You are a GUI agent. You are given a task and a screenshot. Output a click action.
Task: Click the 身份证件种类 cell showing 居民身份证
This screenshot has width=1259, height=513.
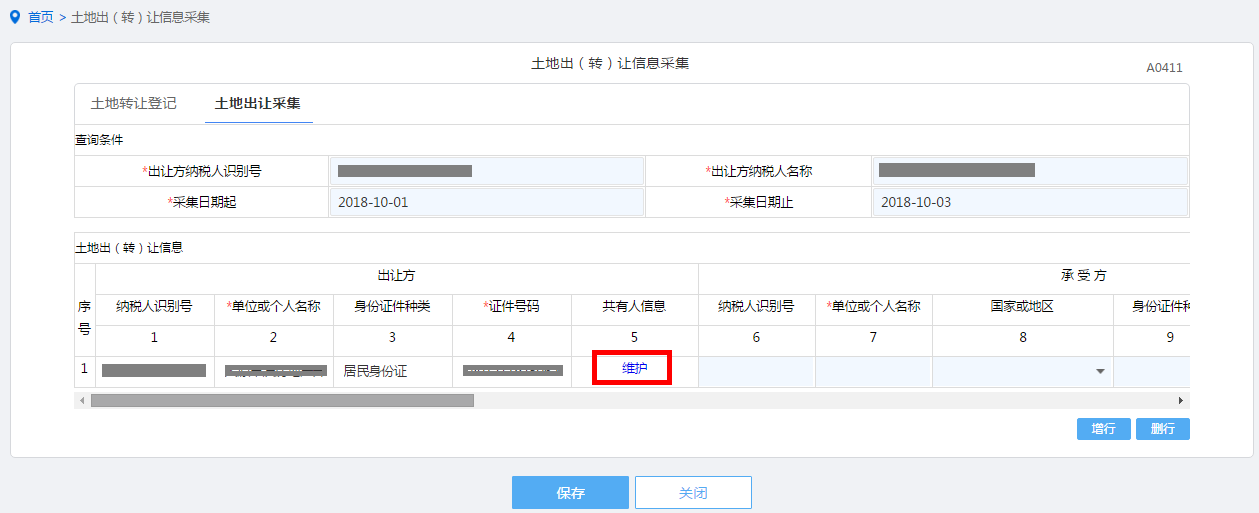392,370
